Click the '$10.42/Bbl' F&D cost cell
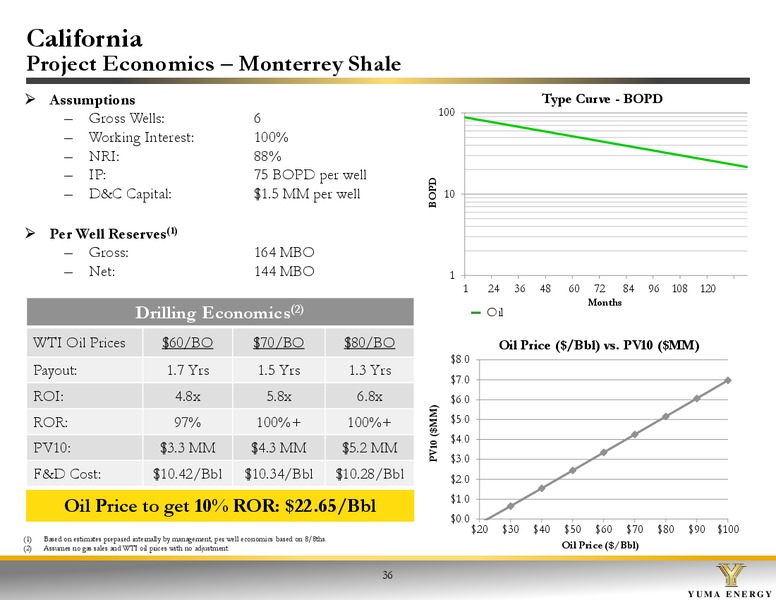 tap(188, 474)
